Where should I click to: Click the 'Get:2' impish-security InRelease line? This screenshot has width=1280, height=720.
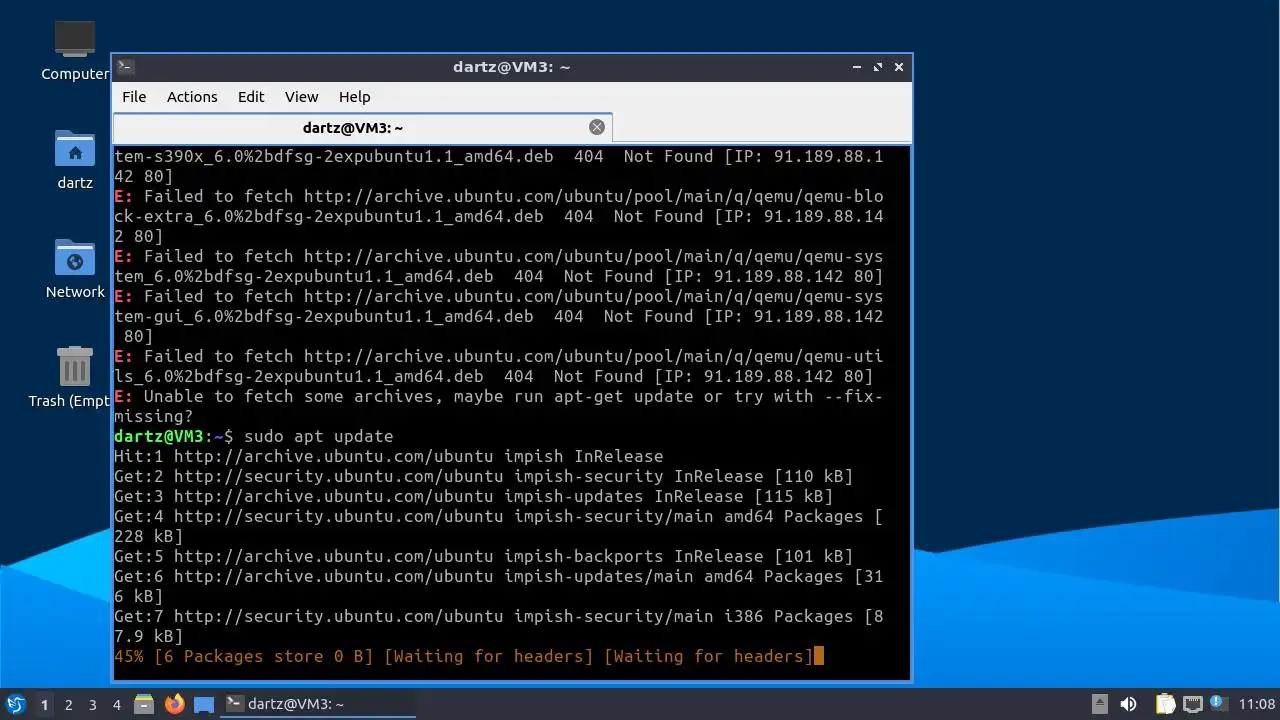point(484,476)
